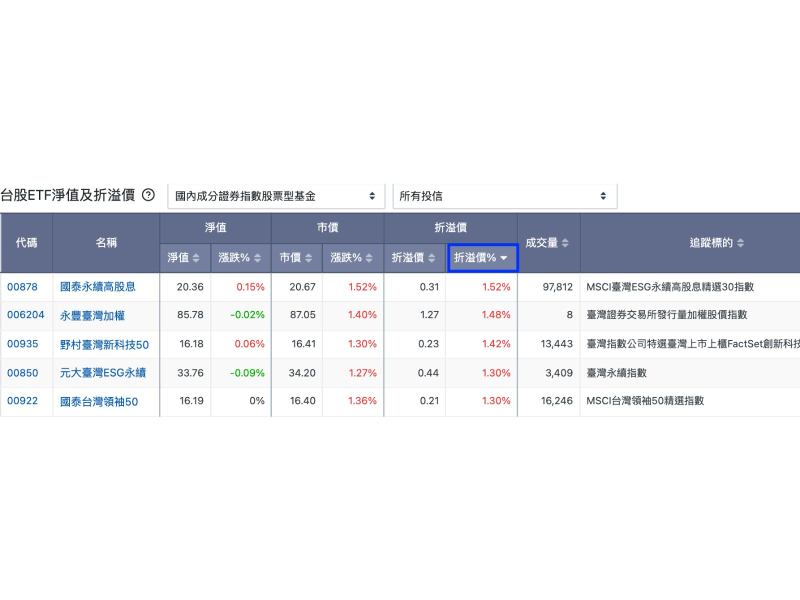The width and height of the screenshot is (800, 600).
Task: Open ETF code 00878 link
Action: 22,287
